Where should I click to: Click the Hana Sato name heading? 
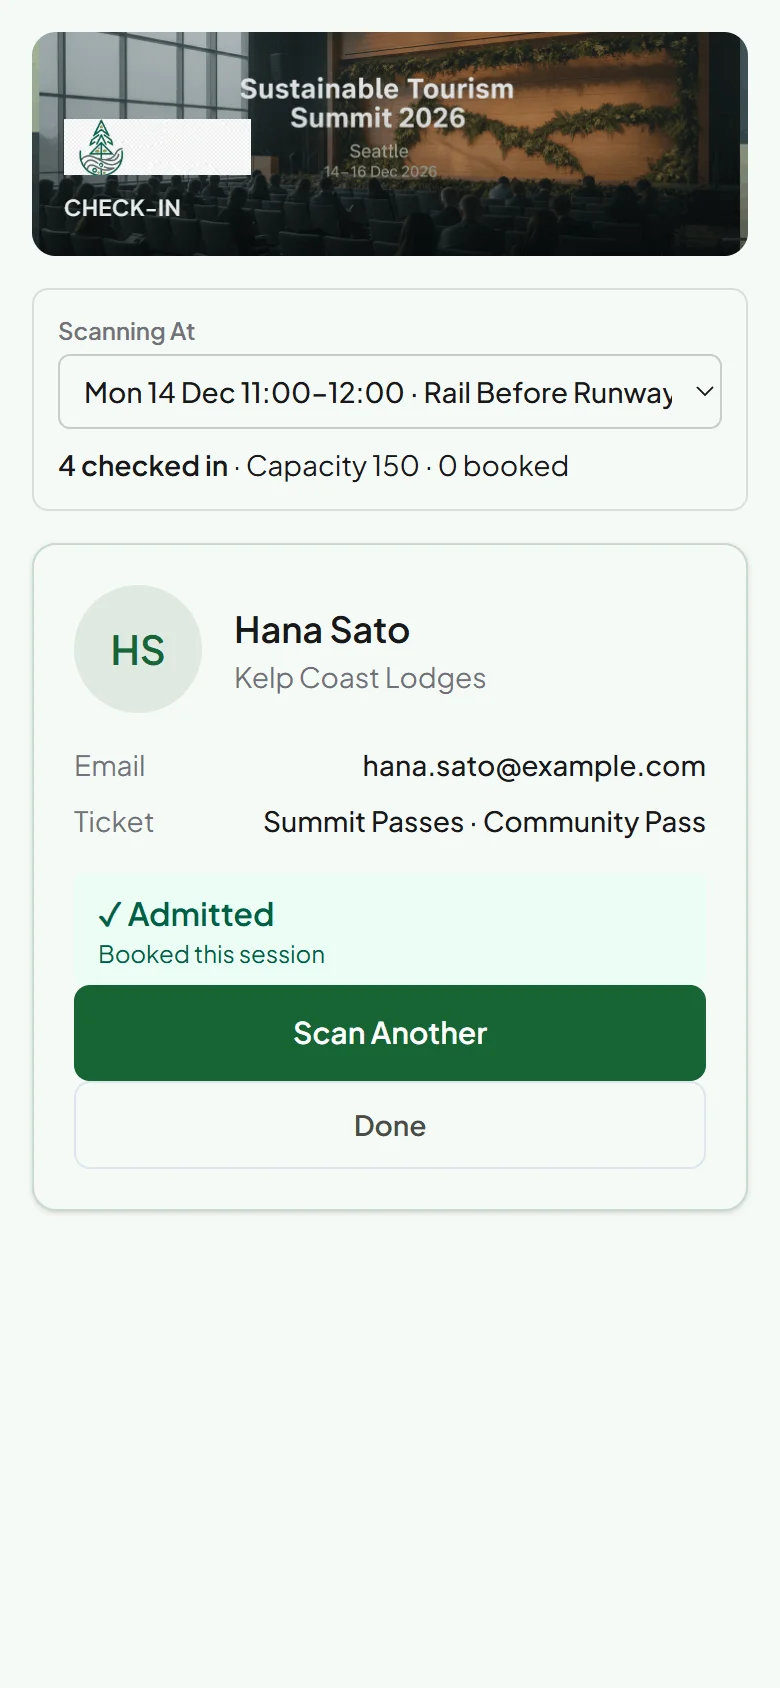coord(322,630)
